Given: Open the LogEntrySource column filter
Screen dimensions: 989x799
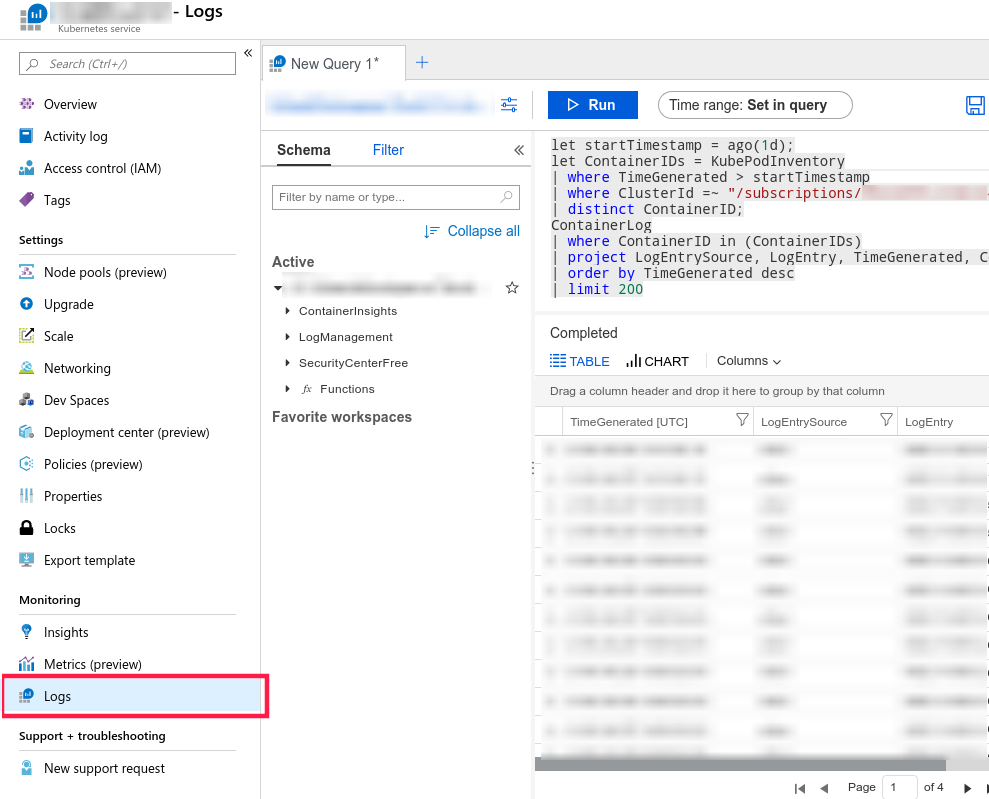Looking at the screenshot, I should point(884,421).
